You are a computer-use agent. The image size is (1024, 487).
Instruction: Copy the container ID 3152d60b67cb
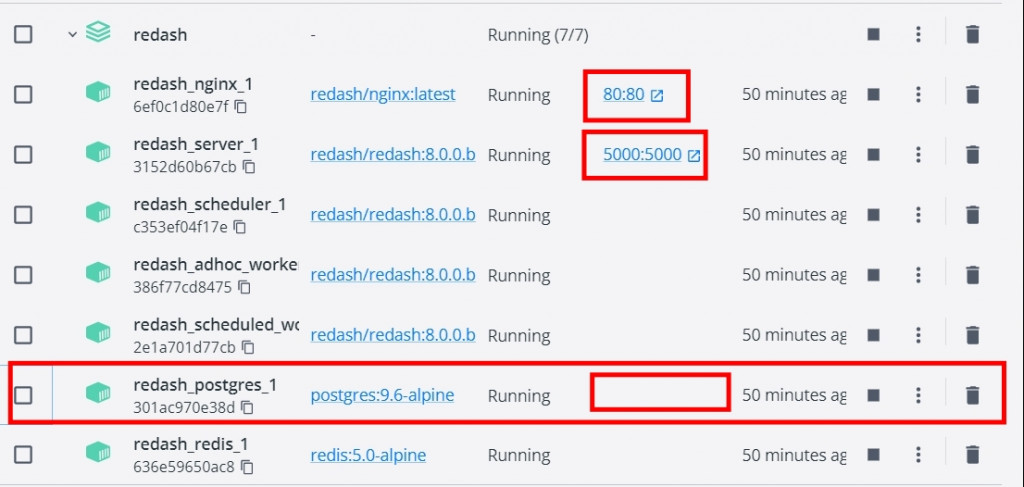[249, 166]
